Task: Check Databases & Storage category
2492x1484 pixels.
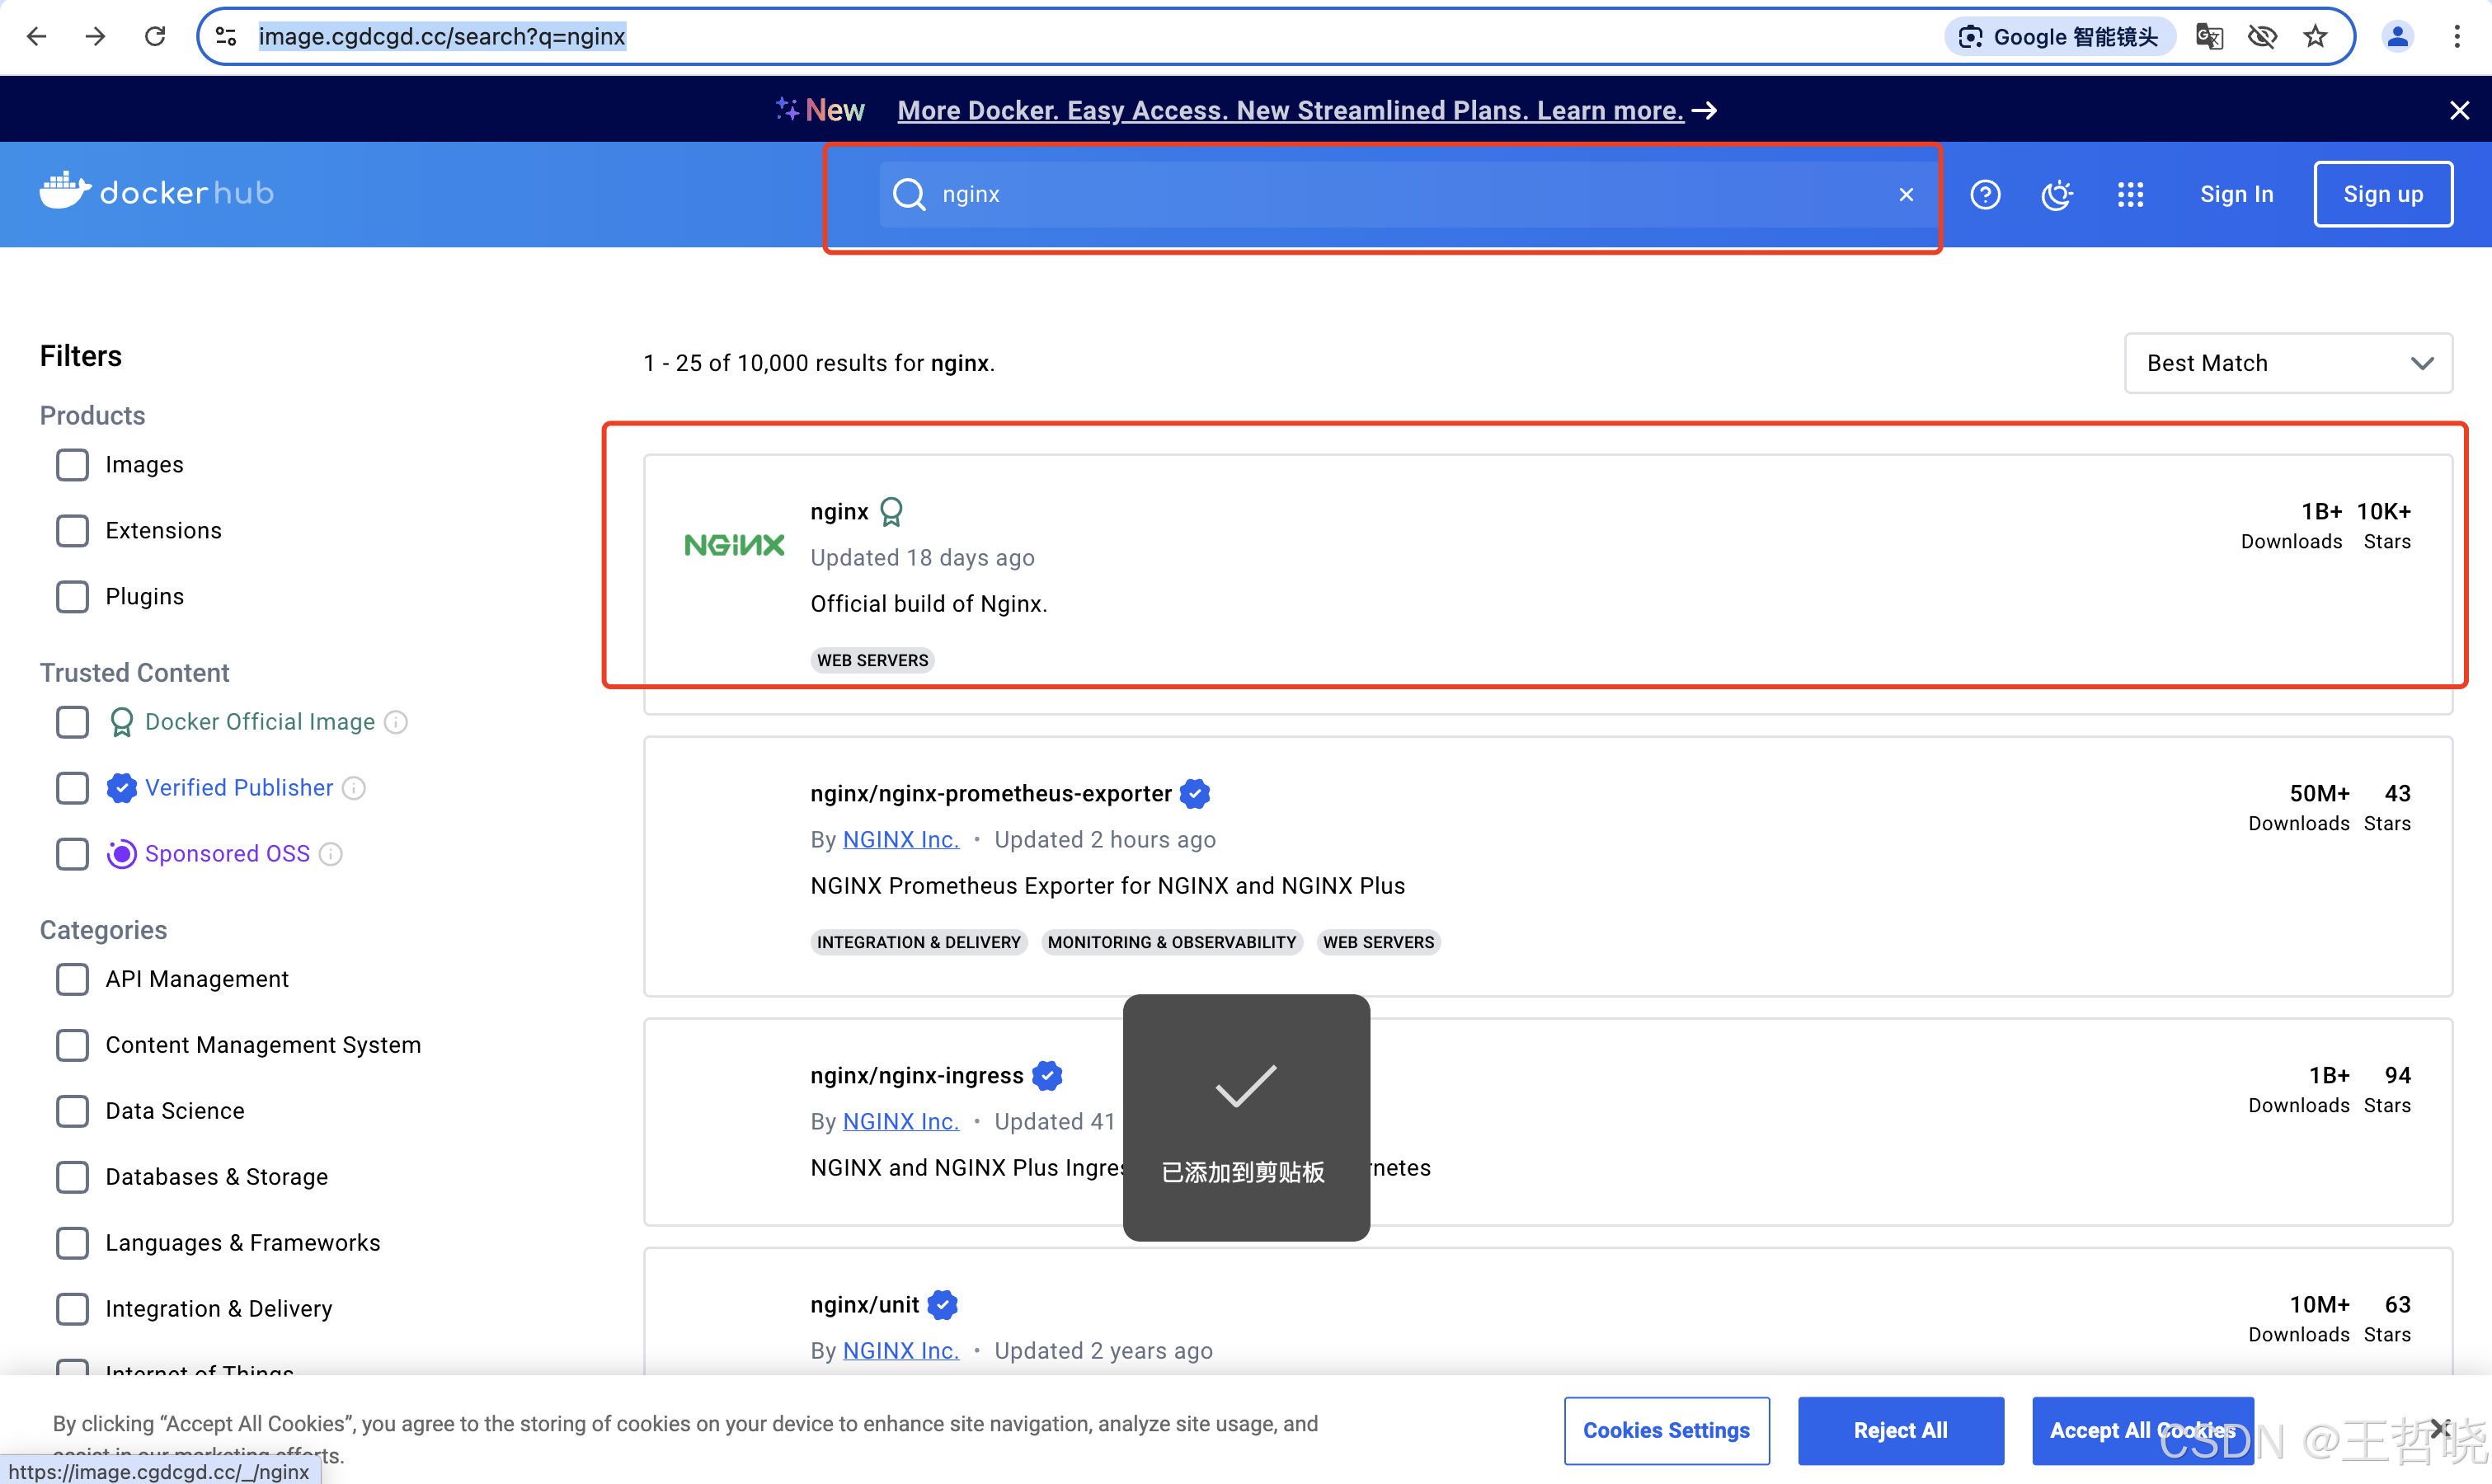Action: [x=72, y=1177]
